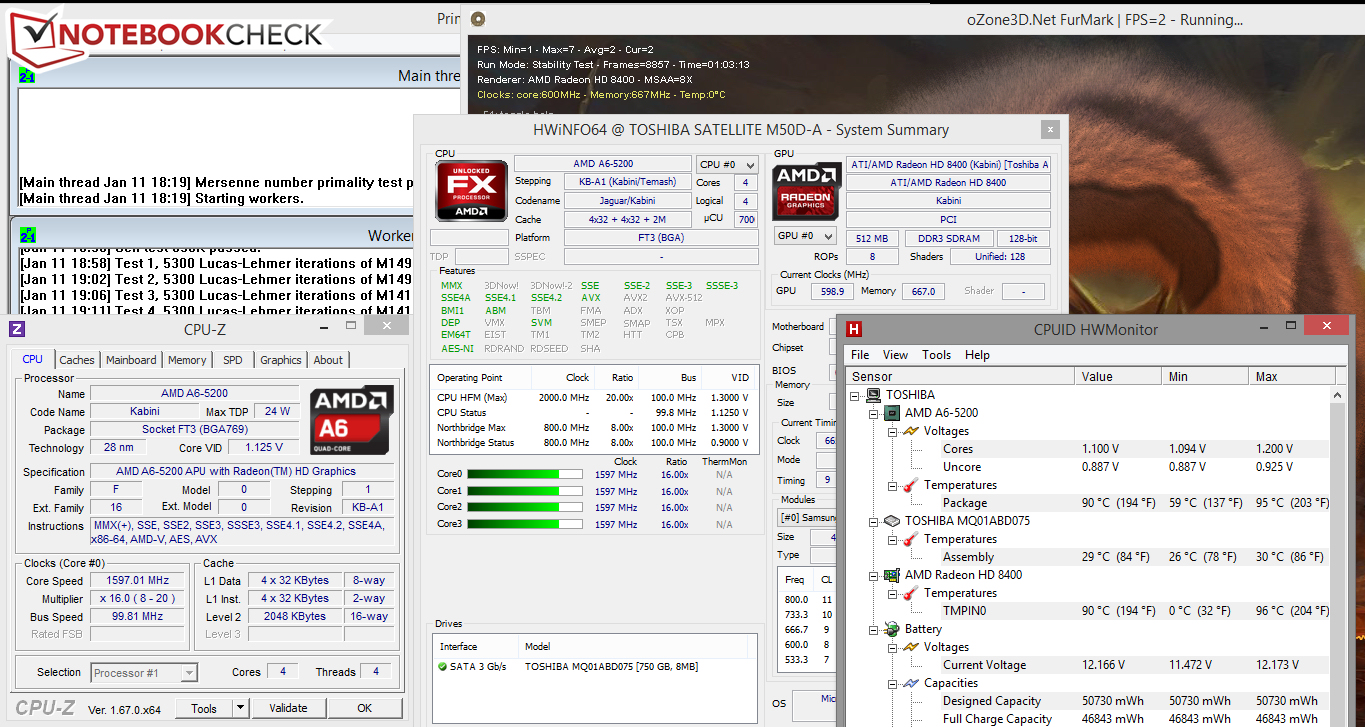Click the Min column header in HWMonitor

(x=1206, y=377)
